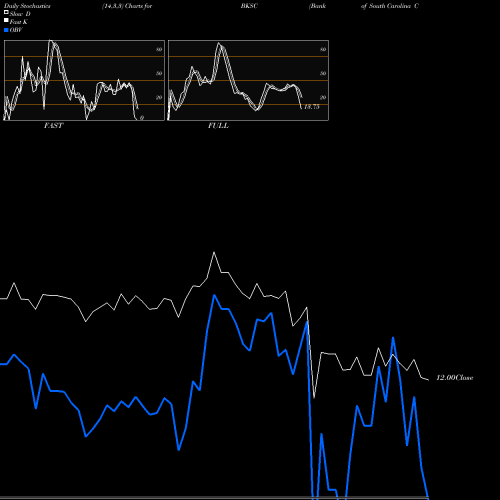Click the 12.00 Close price label
The width and height of the screenshot is (500, 500).
pos(455,378)
